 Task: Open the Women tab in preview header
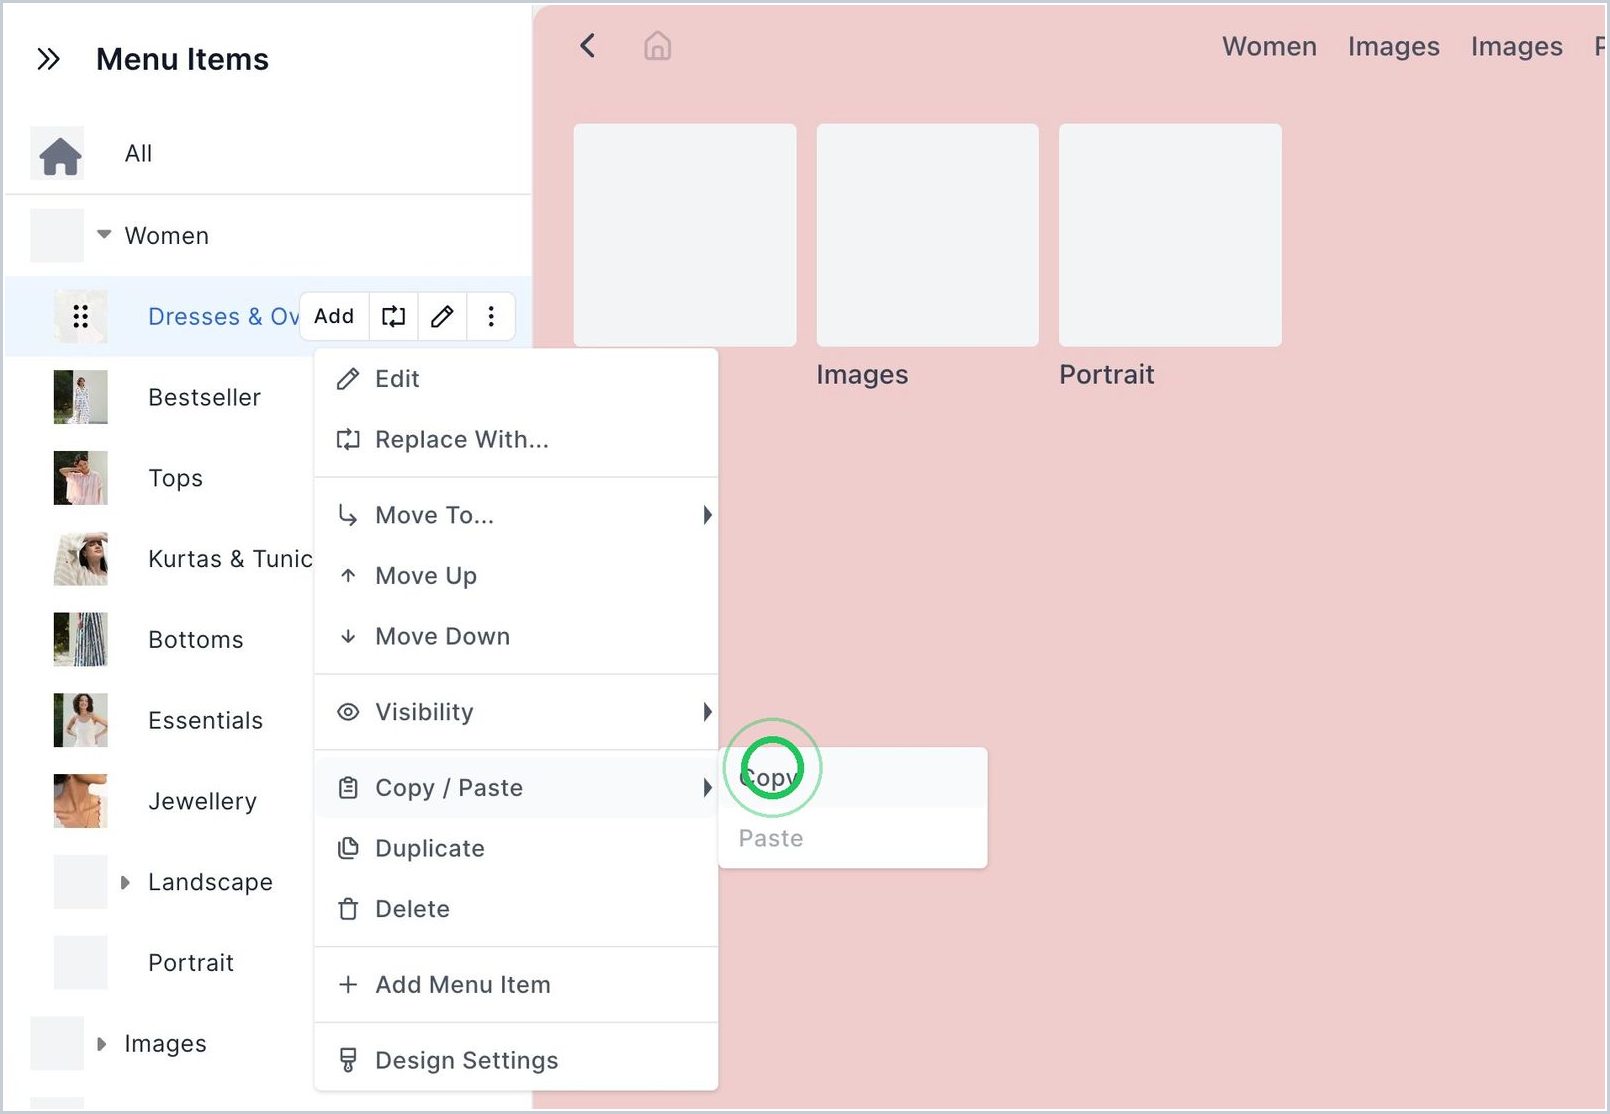pos(1269,47)
